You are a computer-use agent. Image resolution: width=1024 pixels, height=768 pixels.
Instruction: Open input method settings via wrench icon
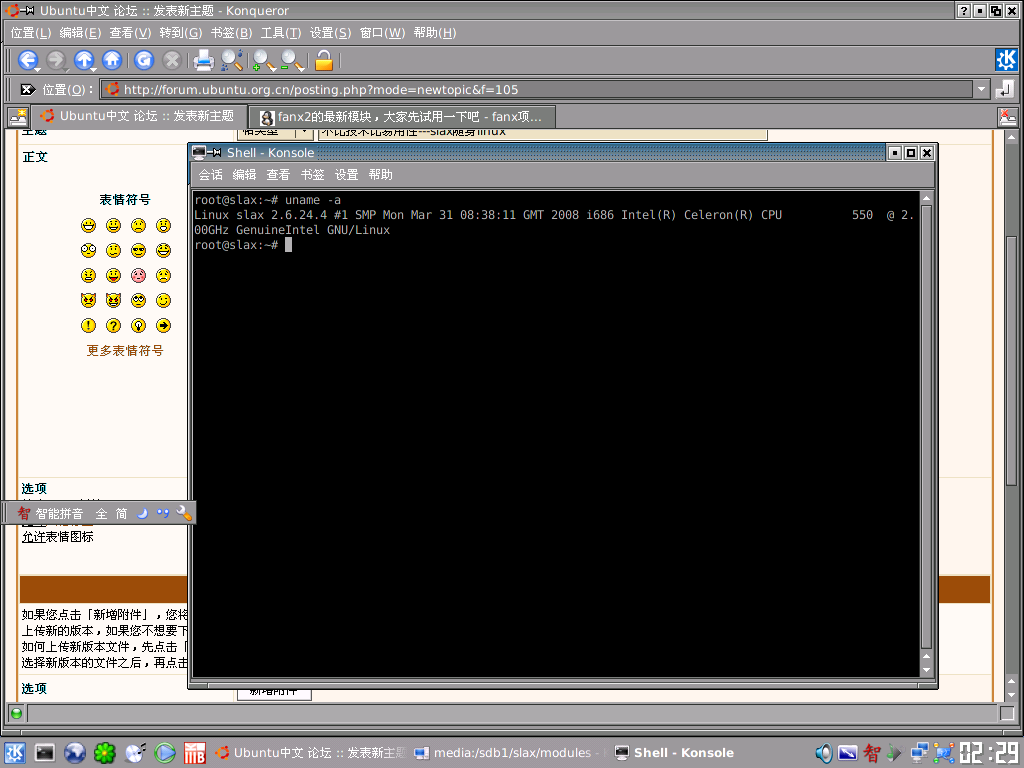click(184, 513)
